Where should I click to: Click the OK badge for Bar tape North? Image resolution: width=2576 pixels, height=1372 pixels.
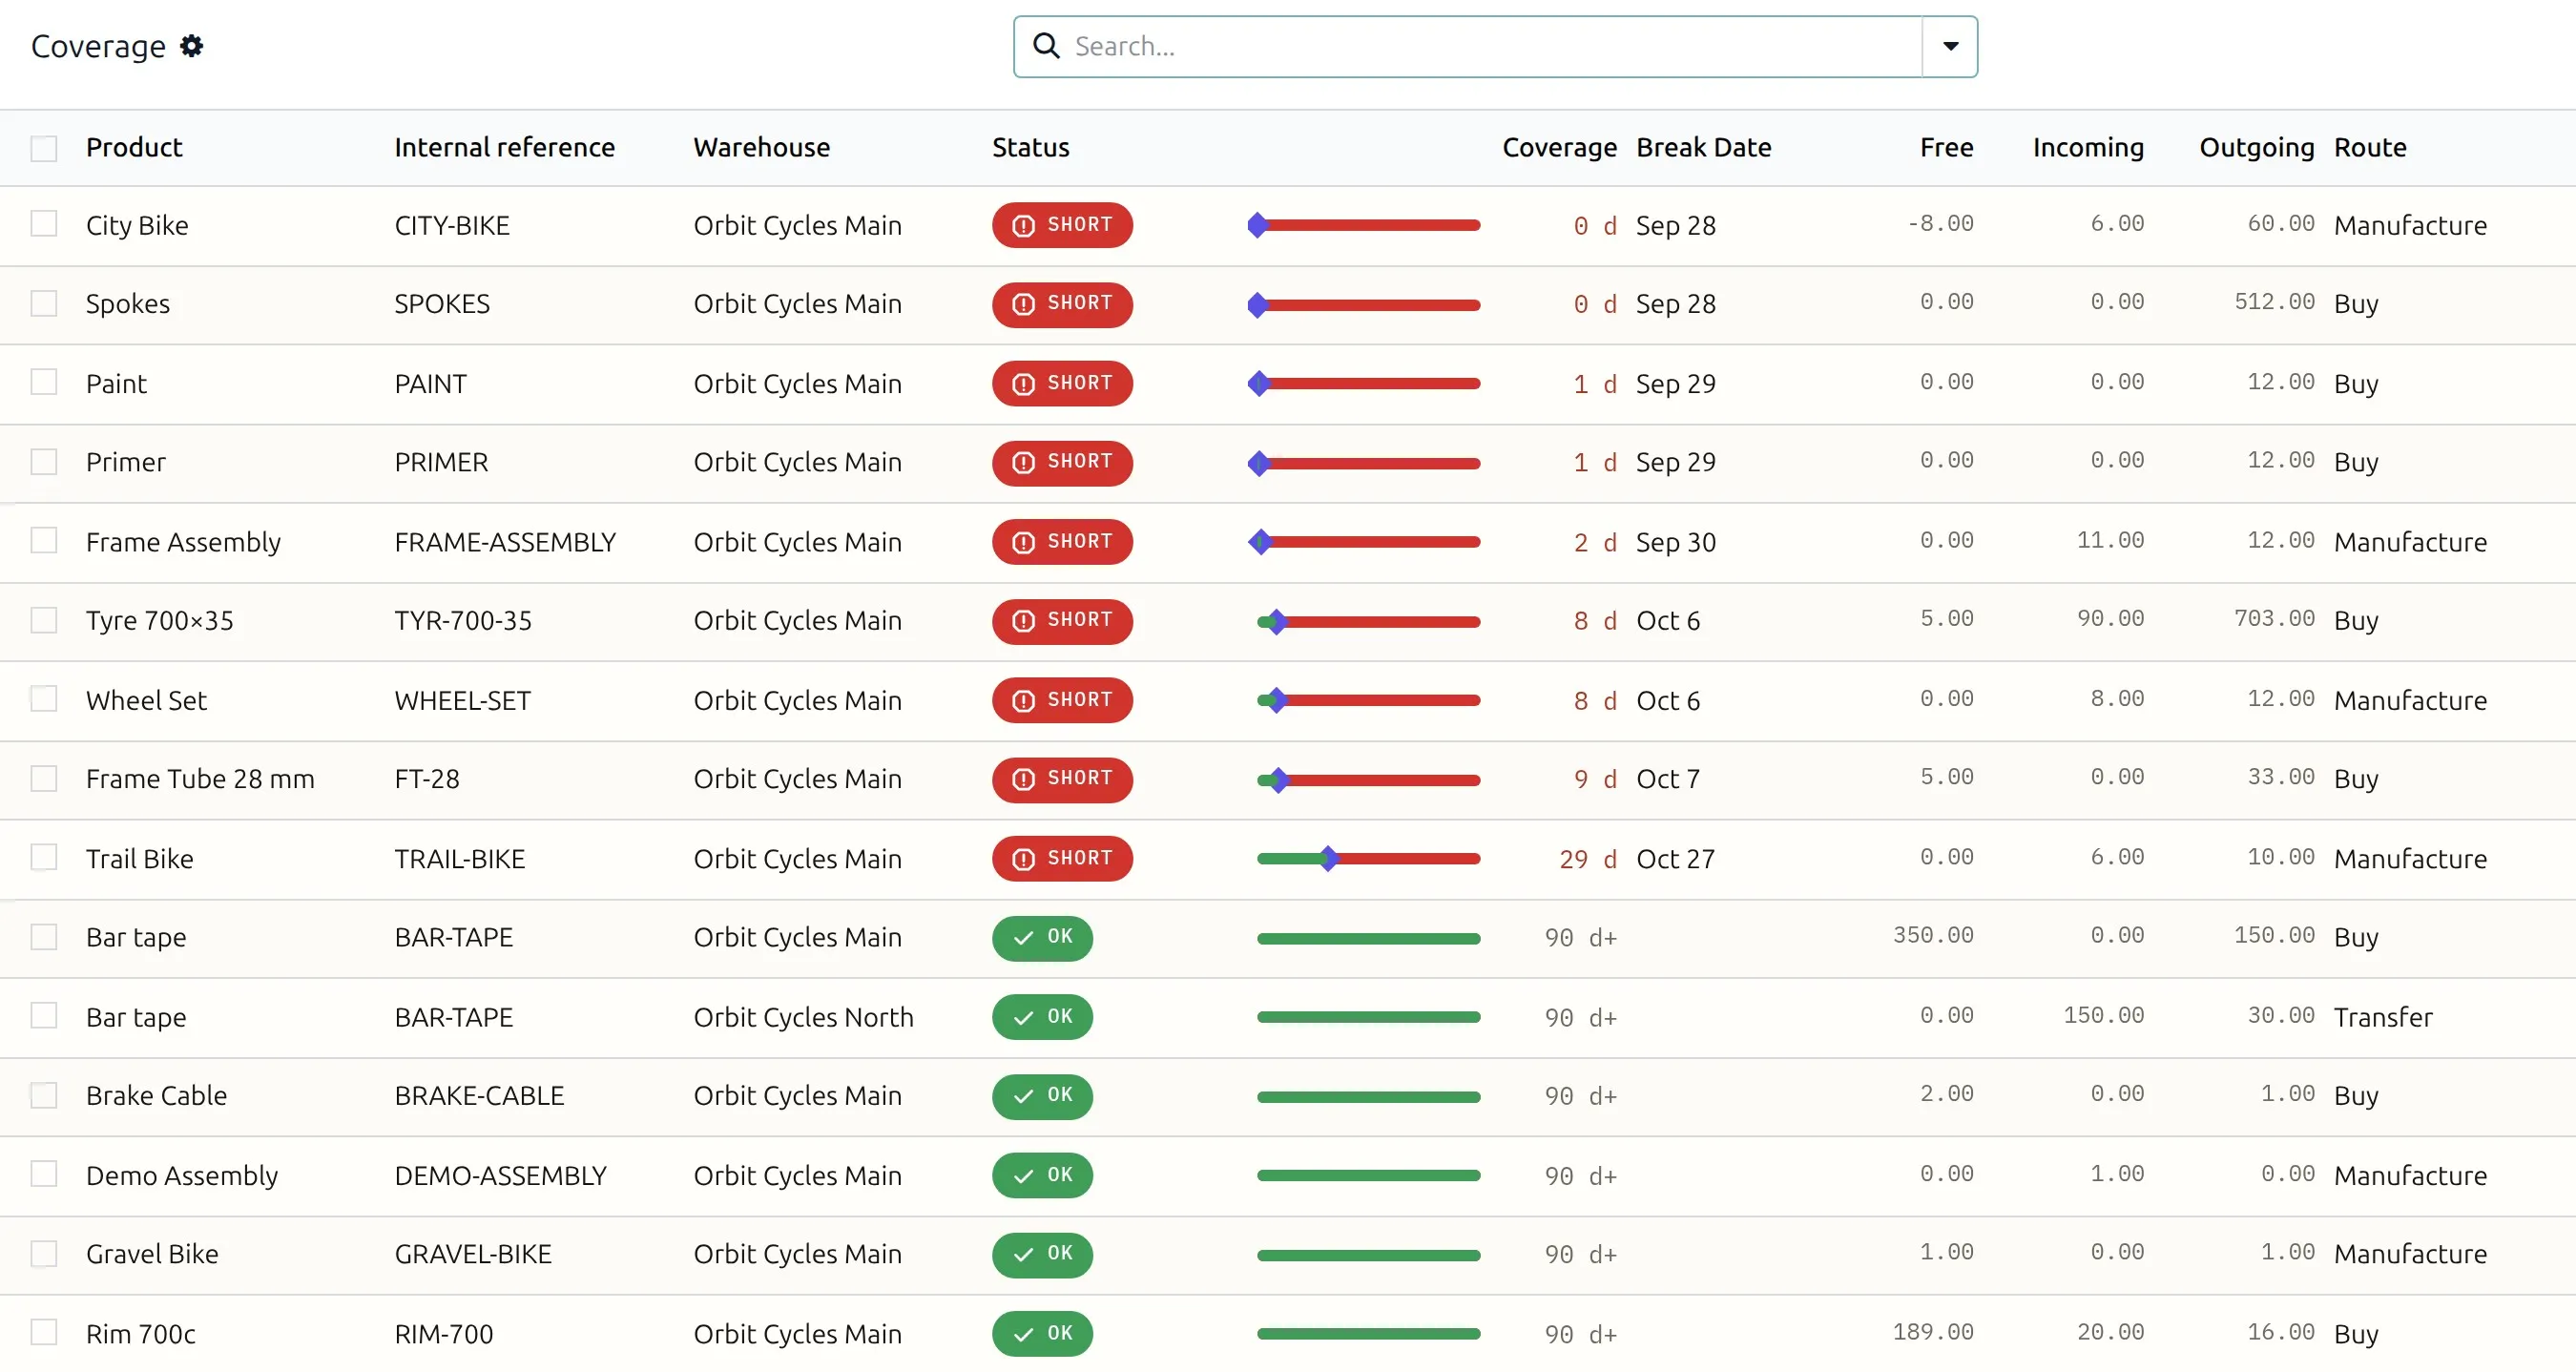pyautogui.click(x=1042, y=1017)
